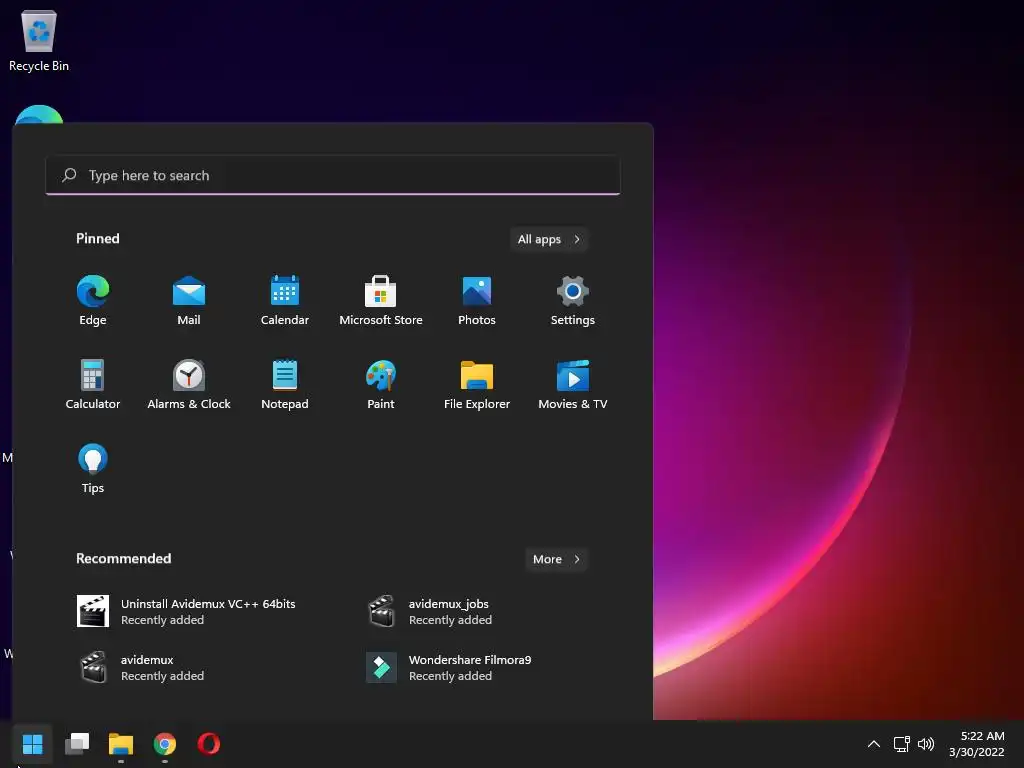Open the Tips app
Image resolution: width=1024 pixels, height=768 pixels.
(93, 469)
